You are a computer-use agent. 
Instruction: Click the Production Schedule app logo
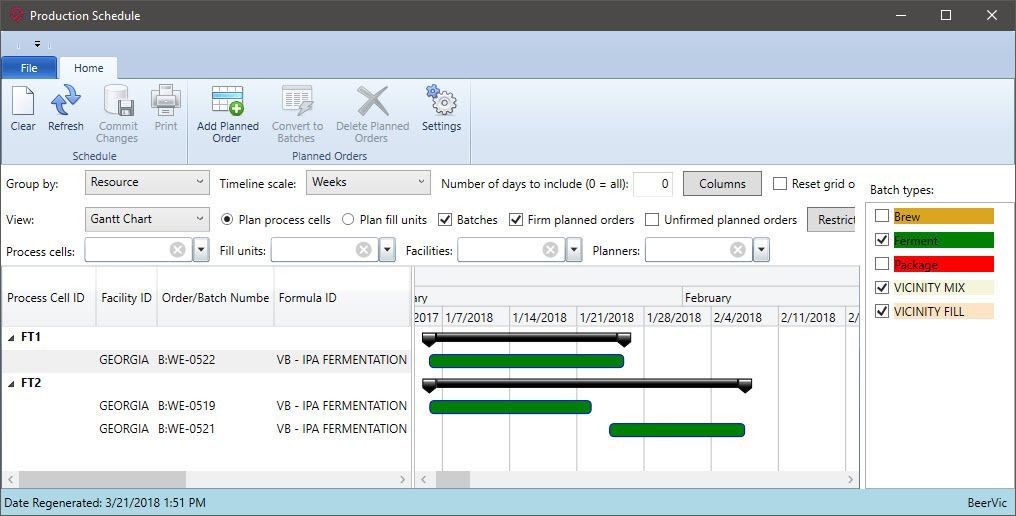[x=16, y=15]
